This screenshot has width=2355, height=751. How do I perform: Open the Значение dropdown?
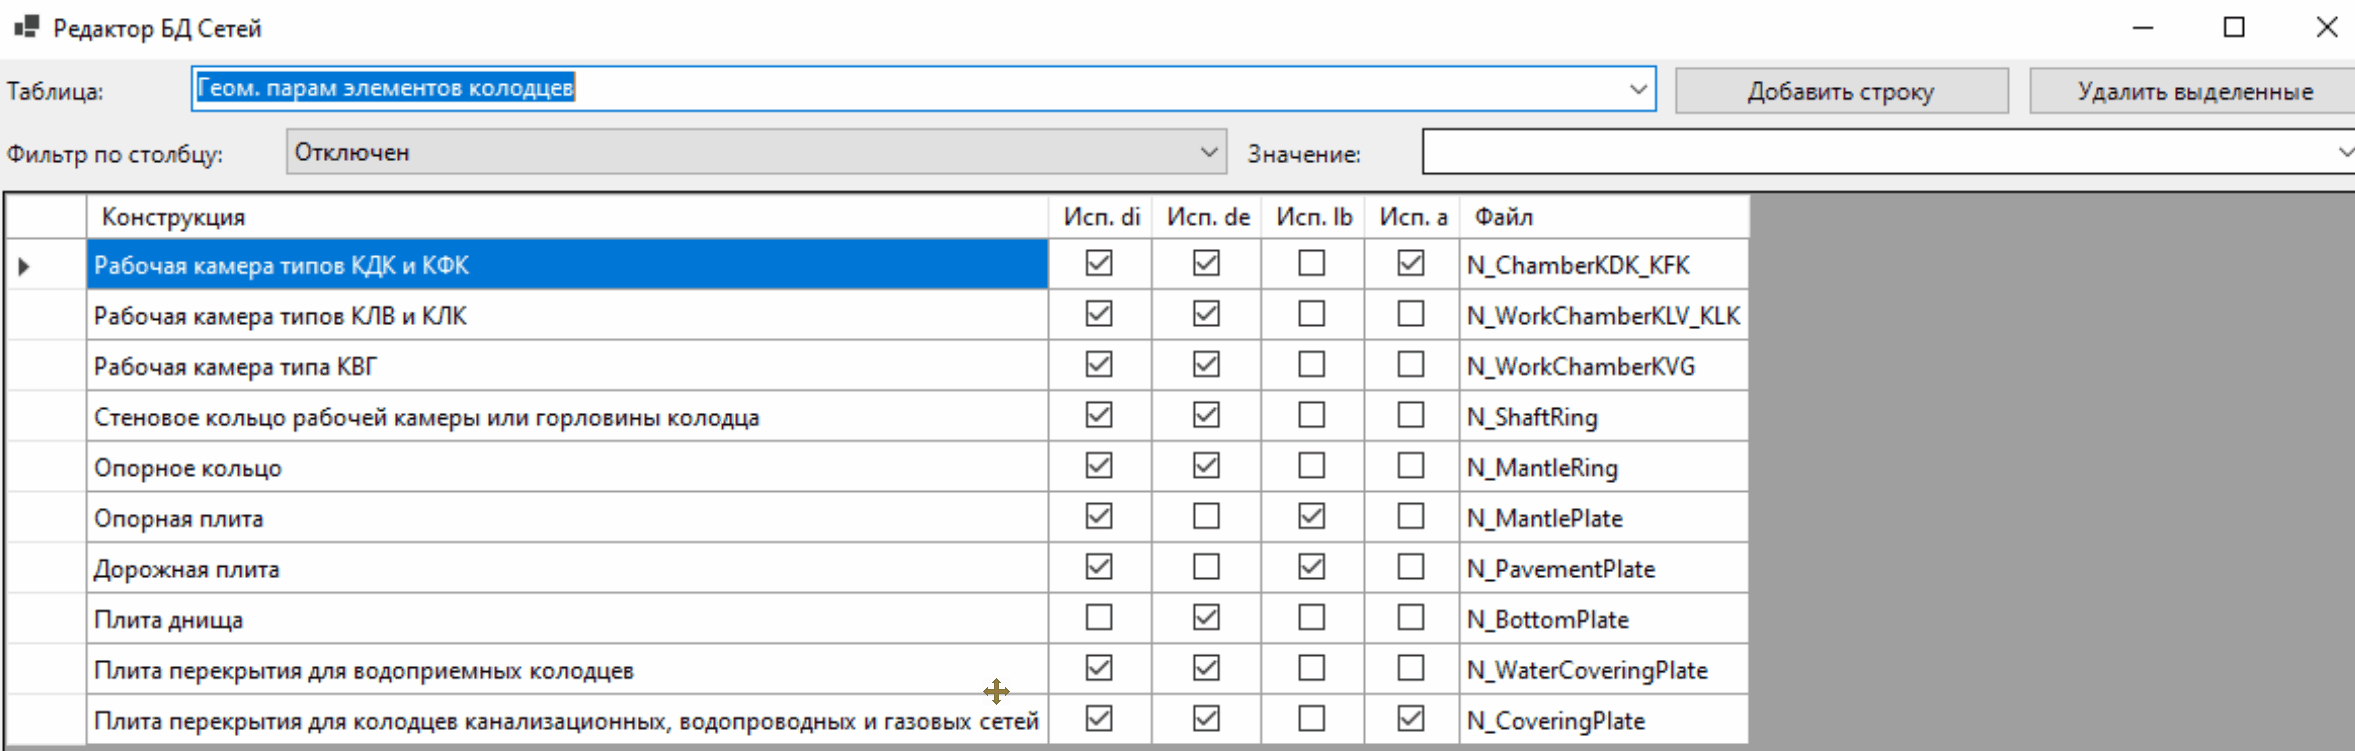2343,152
